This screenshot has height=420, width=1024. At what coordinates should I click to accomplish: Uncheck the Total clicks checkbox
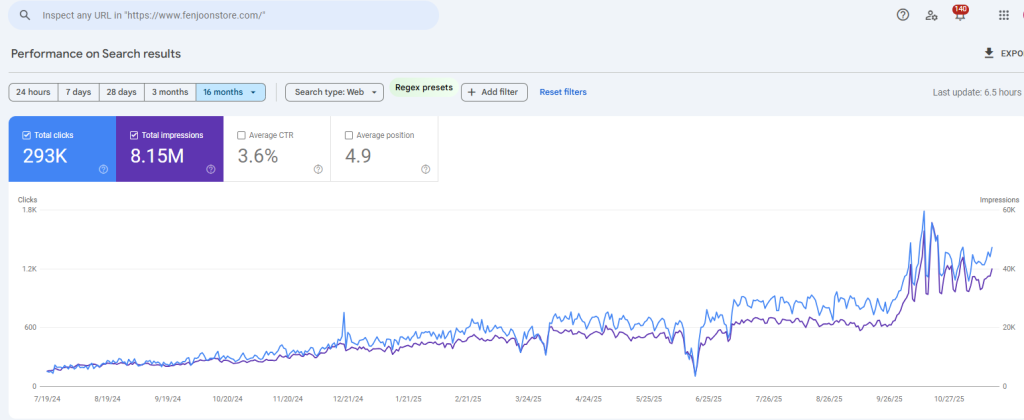point(27,135)
